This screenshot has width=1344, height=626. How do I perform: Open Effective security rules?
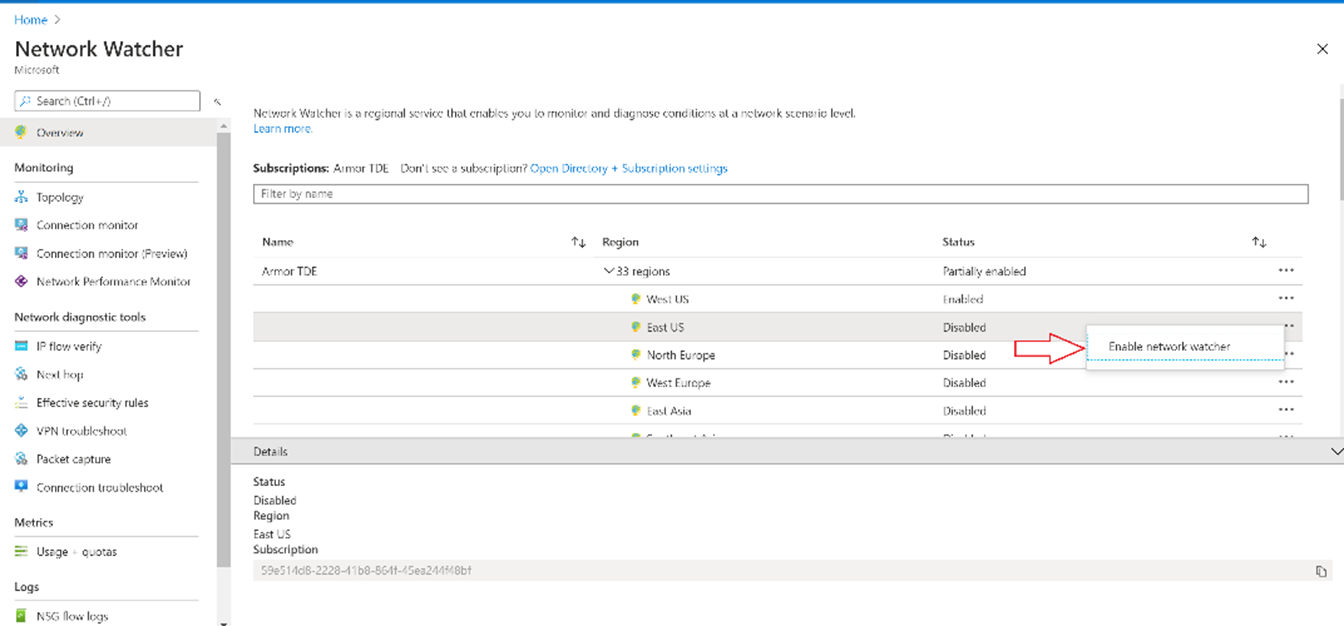92,403
